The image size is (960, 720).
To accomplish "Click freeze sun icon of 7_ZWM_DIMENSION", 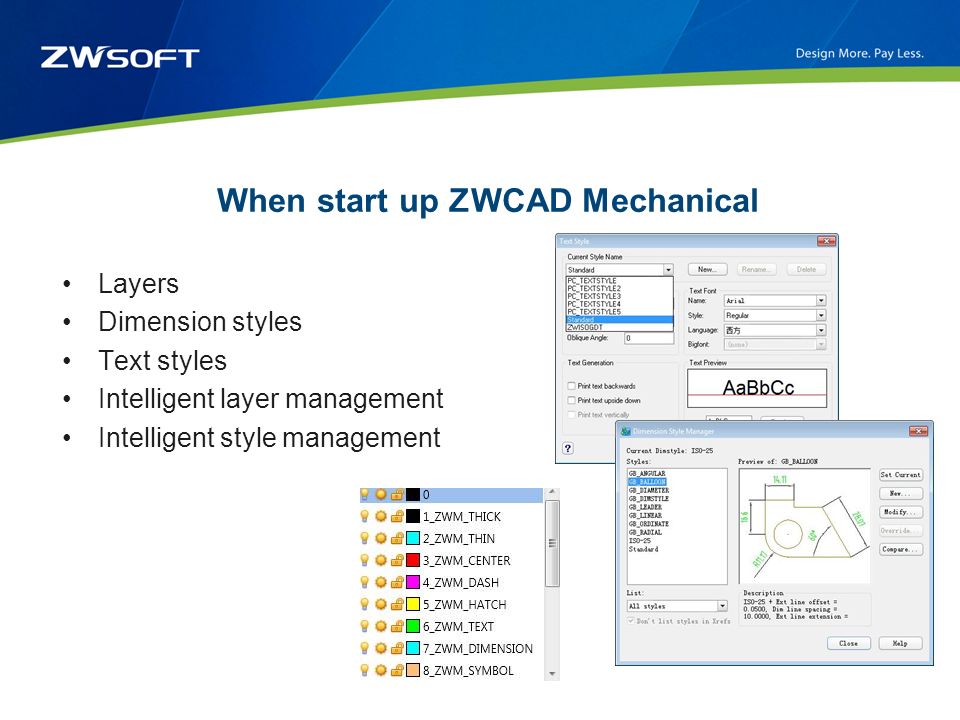I will (x=381, y=648).
